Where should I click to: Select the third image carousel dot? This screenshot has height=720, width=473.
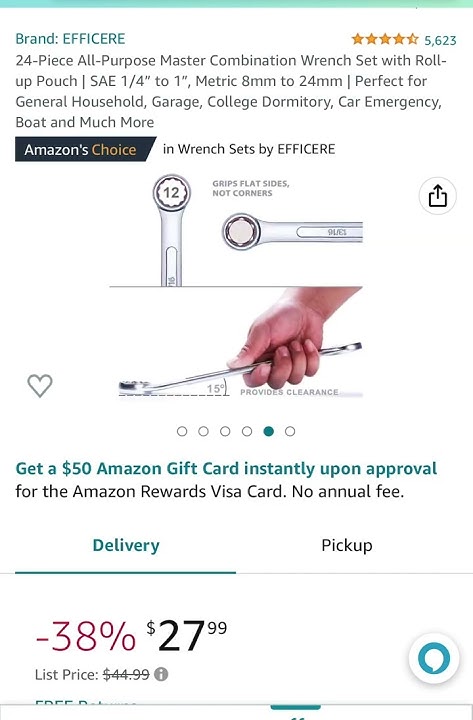tap(225, 431)
